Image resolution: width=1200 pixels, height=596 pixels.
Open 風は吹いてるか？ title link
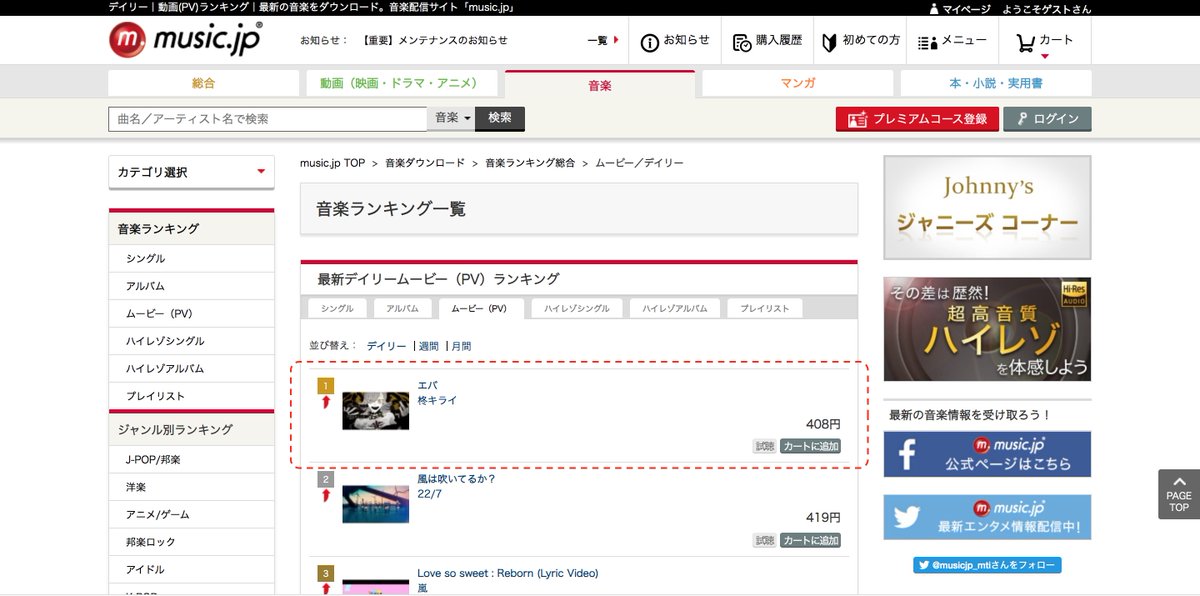coord(456,479)
